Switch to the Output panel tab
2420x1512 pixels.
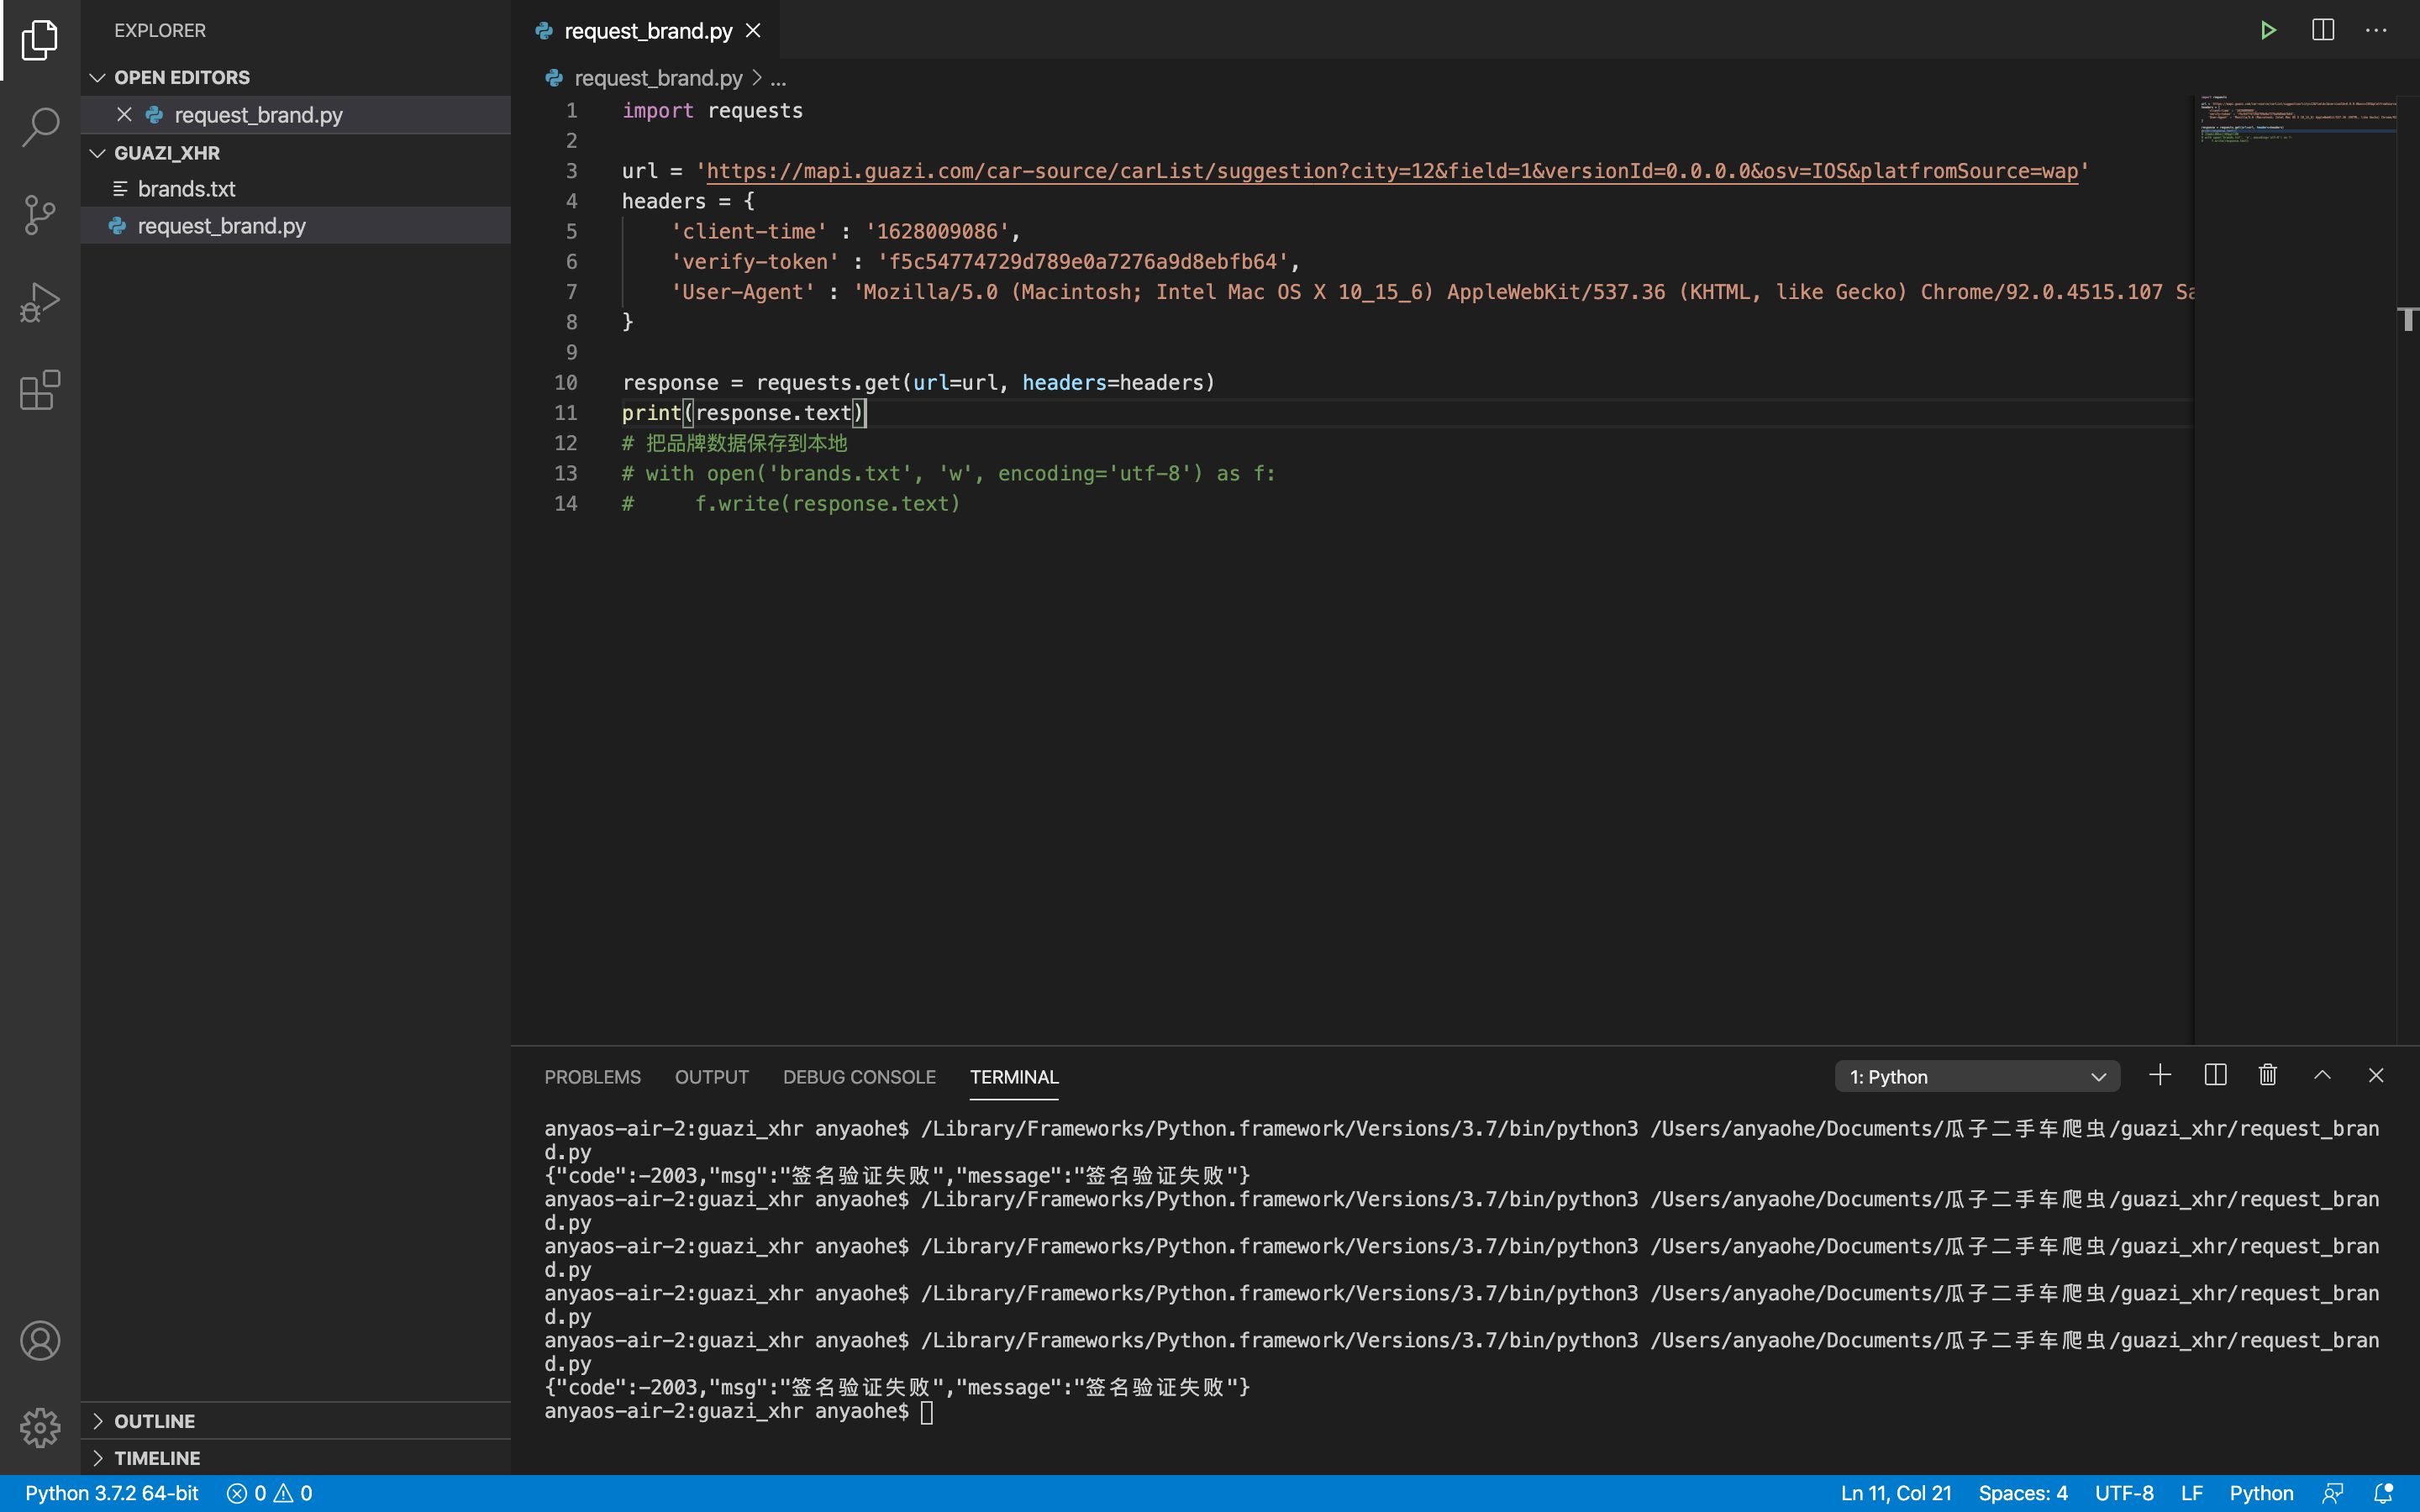(712, 1077)
